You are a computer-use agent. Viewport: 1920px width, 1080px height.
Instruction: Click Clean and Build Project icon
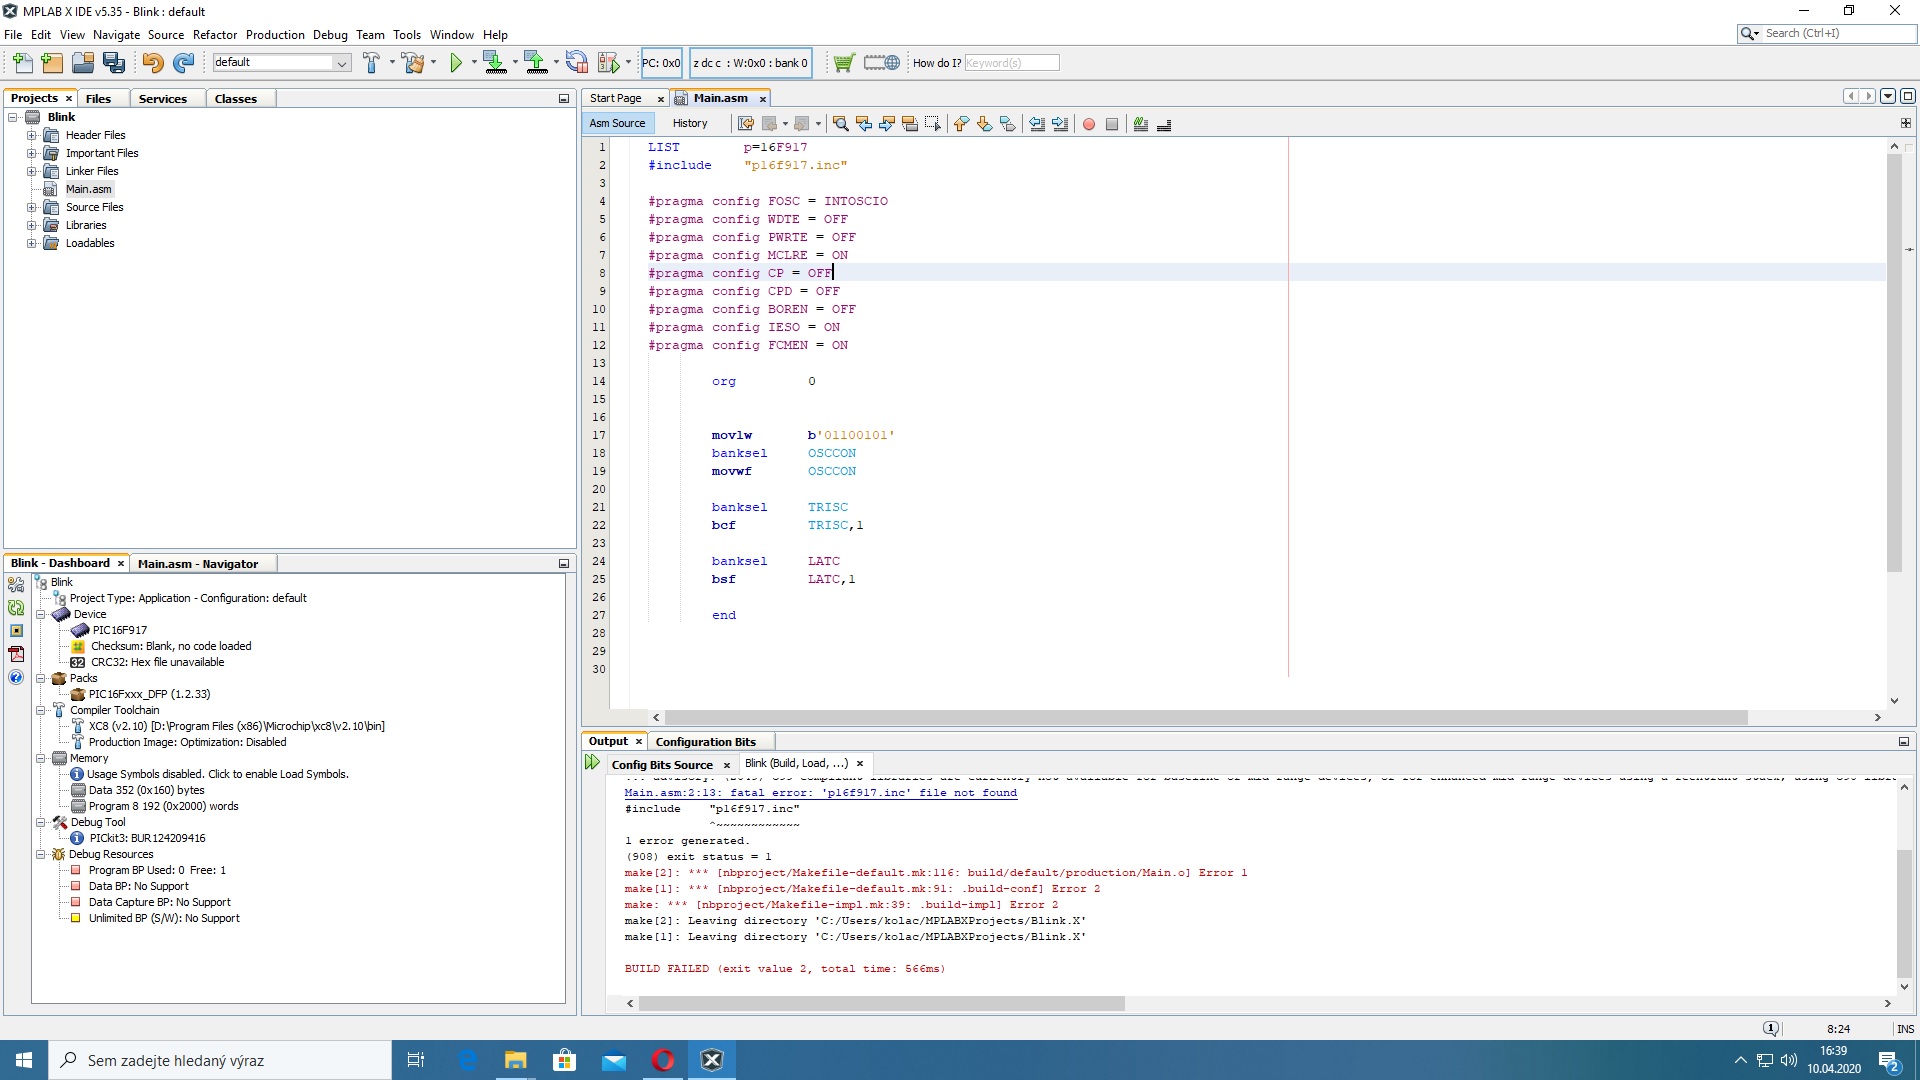413,63
